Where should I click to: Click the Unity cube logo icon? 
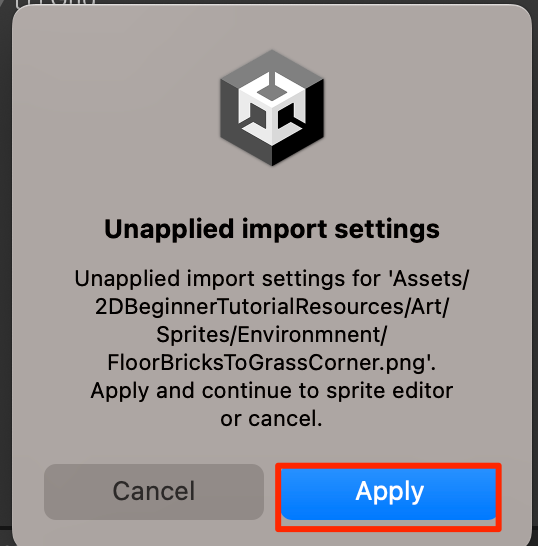pyautogui.click(x=272, y=108)
